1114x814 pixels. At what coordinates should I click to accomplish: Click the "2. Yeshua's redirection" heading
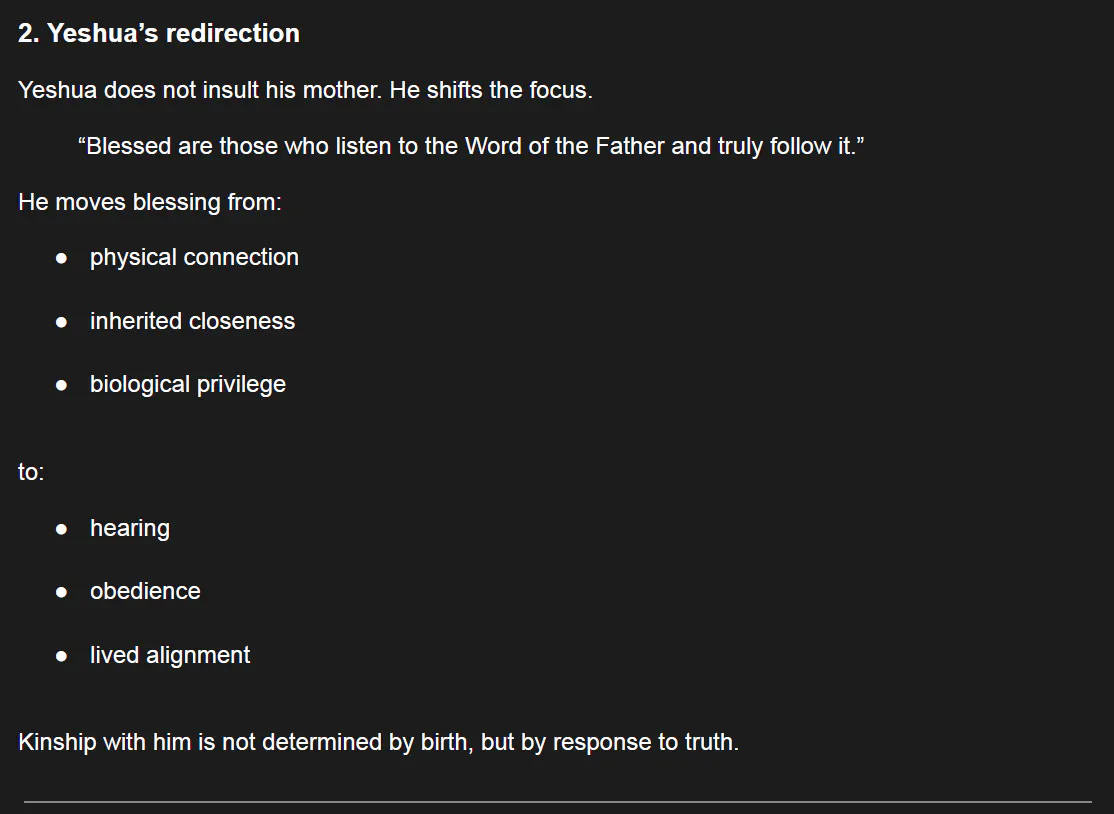[x=159, y=33]
